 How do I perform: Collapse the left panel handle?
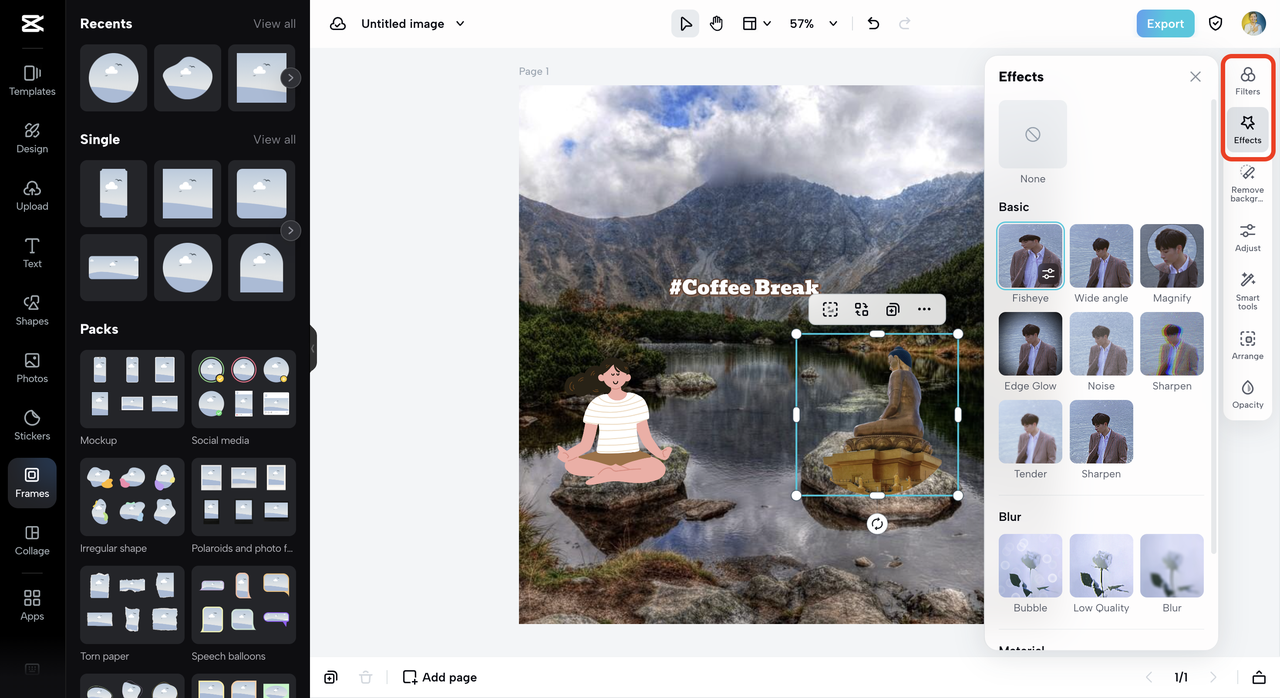coord(313,349)
